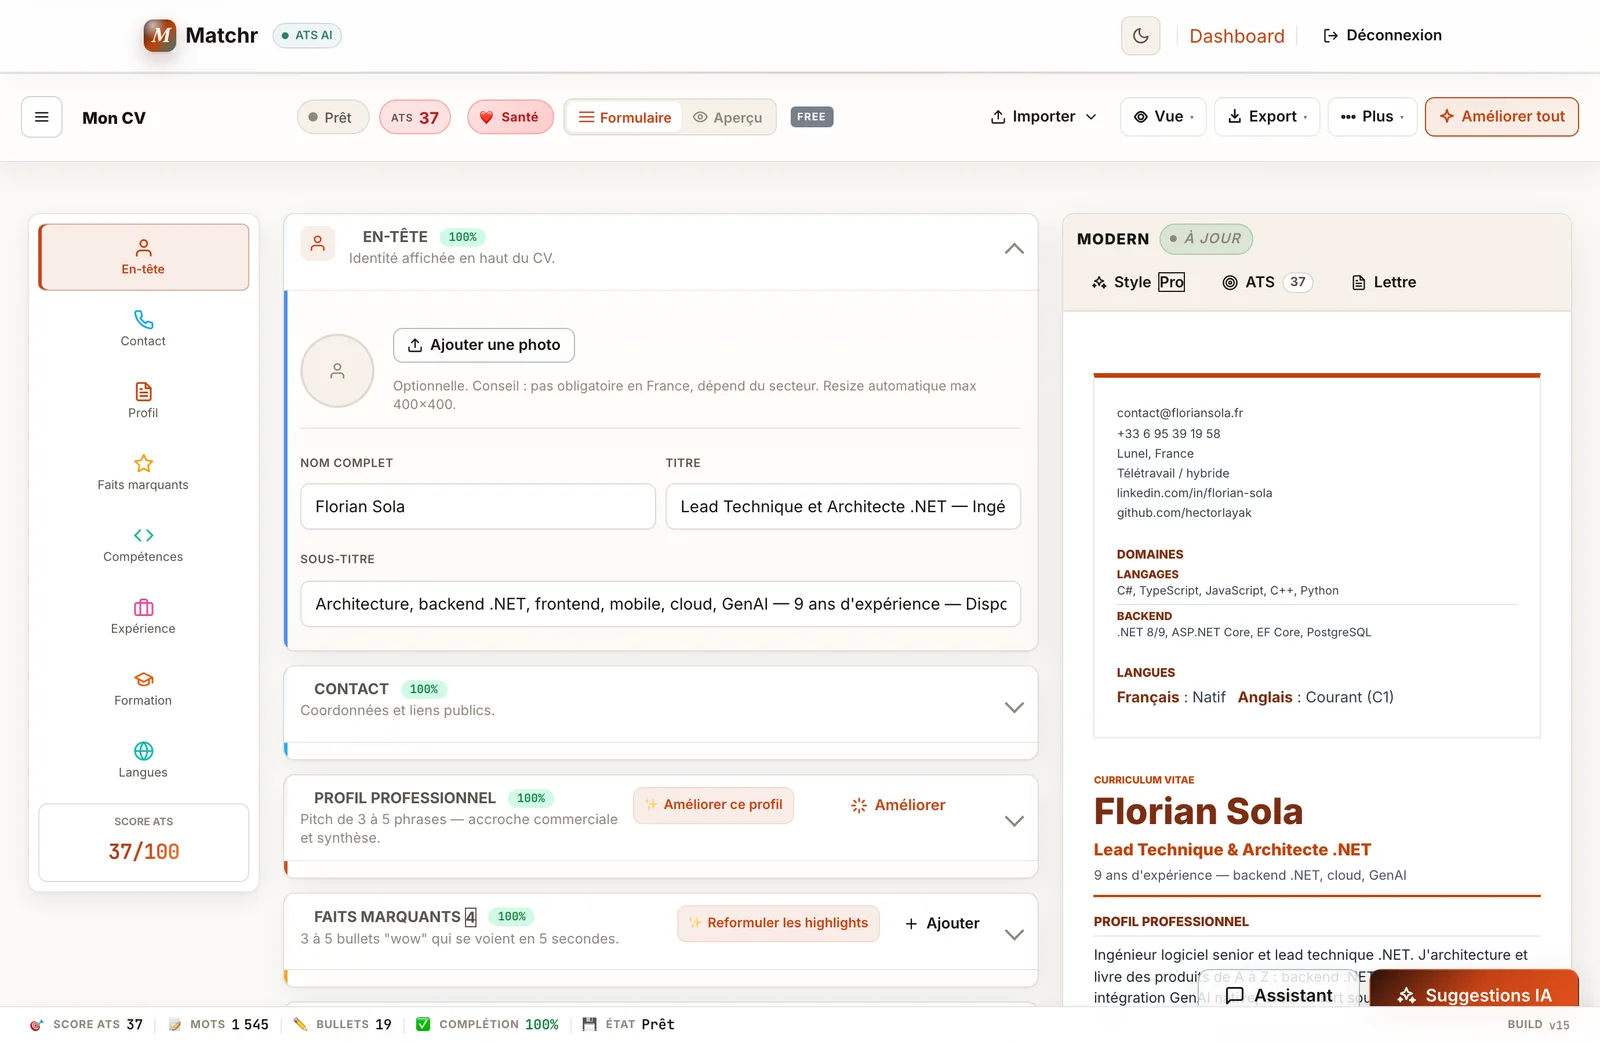The image size is (1600, 1043).
Task: Collapse the En-tête section chevron
Action: tap(1014, 248)
